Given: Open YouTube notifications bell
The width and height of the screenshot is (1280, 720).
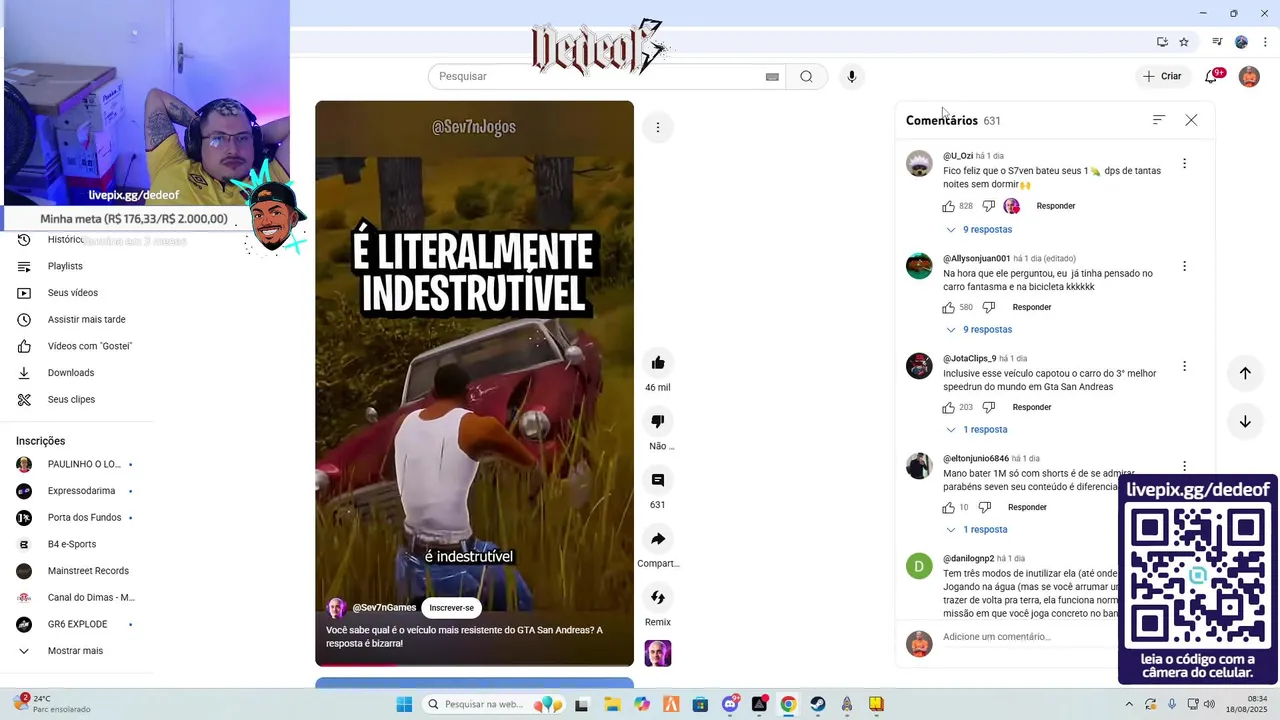Looking at the screenshot, I should coord(1211,76).
